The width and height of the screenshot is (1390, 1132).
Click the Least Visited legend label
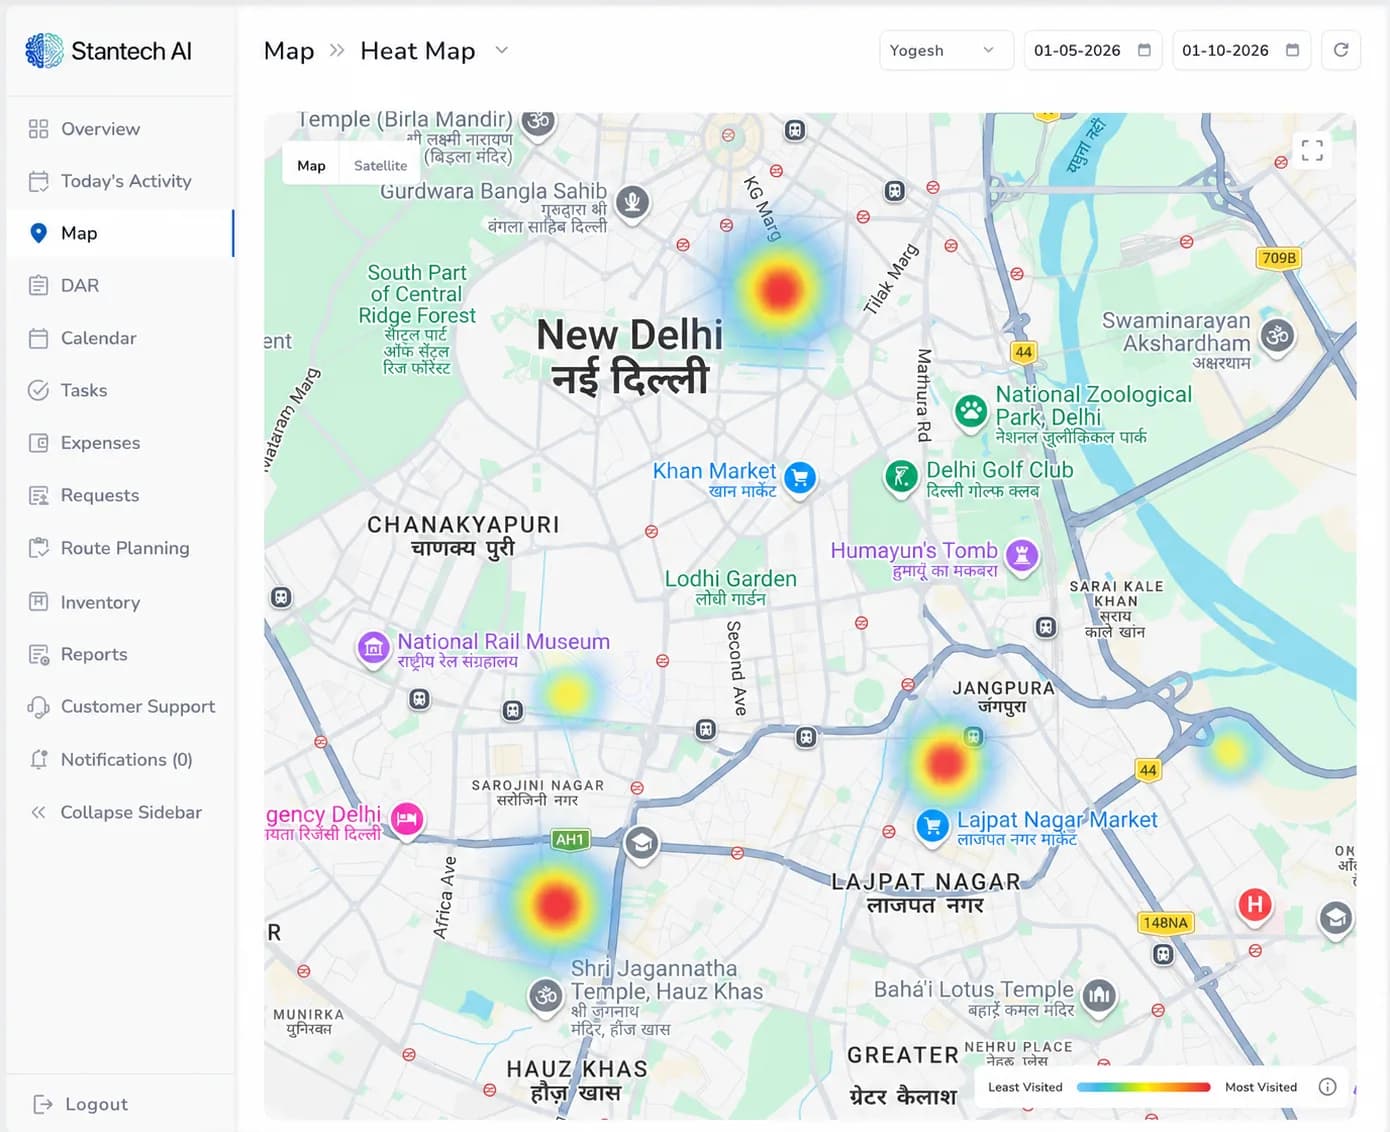pos(1025,1087)
